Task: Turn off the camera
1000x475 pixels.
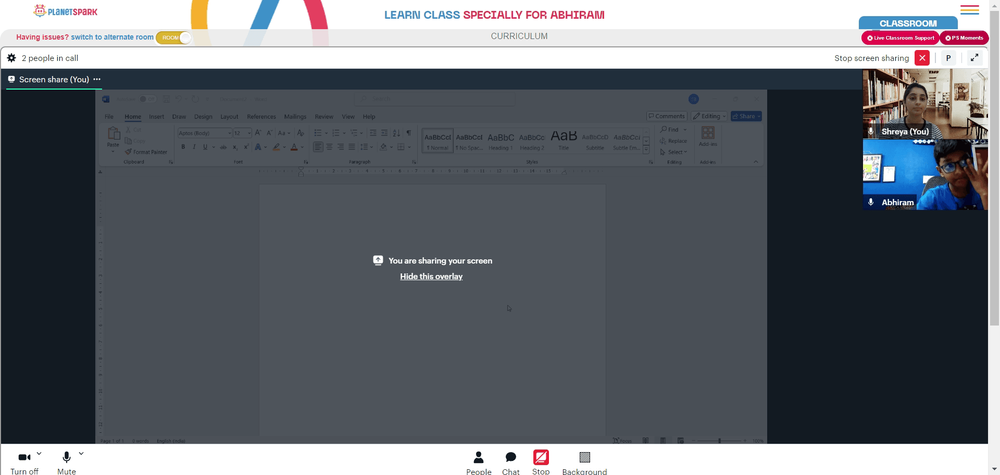Action: (x=24, y=462)
